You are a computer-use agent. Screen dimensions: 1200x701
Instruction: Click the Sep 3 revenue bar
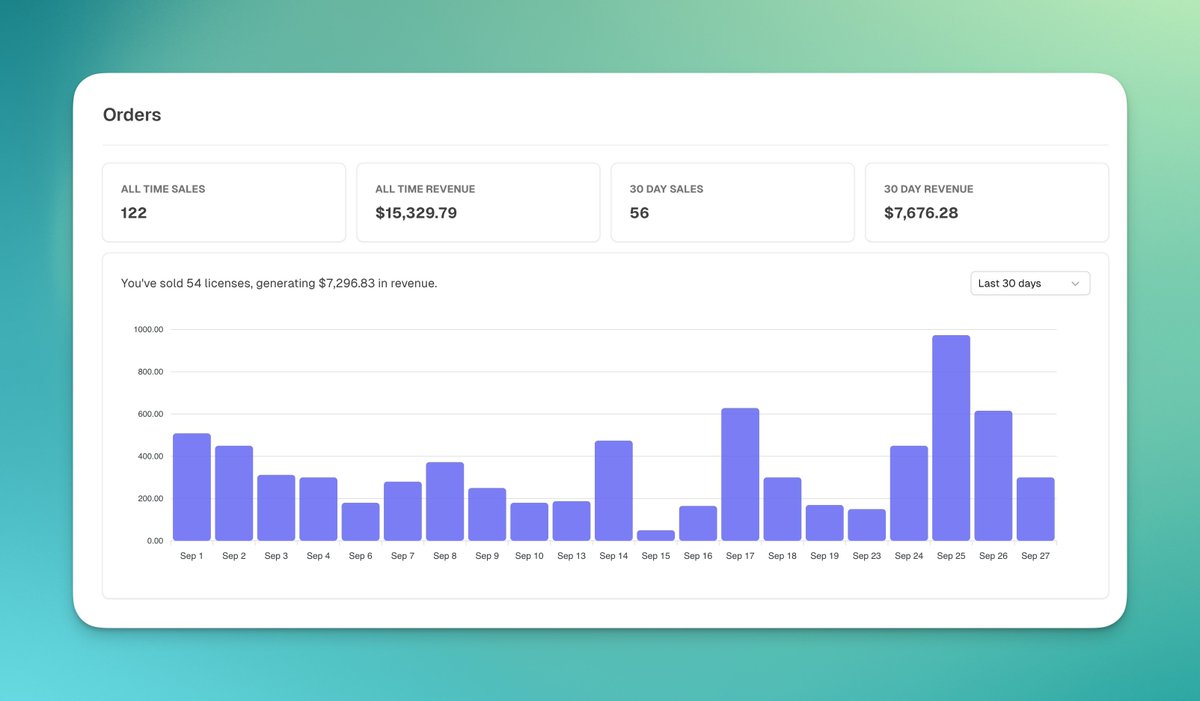click(276, 508)
